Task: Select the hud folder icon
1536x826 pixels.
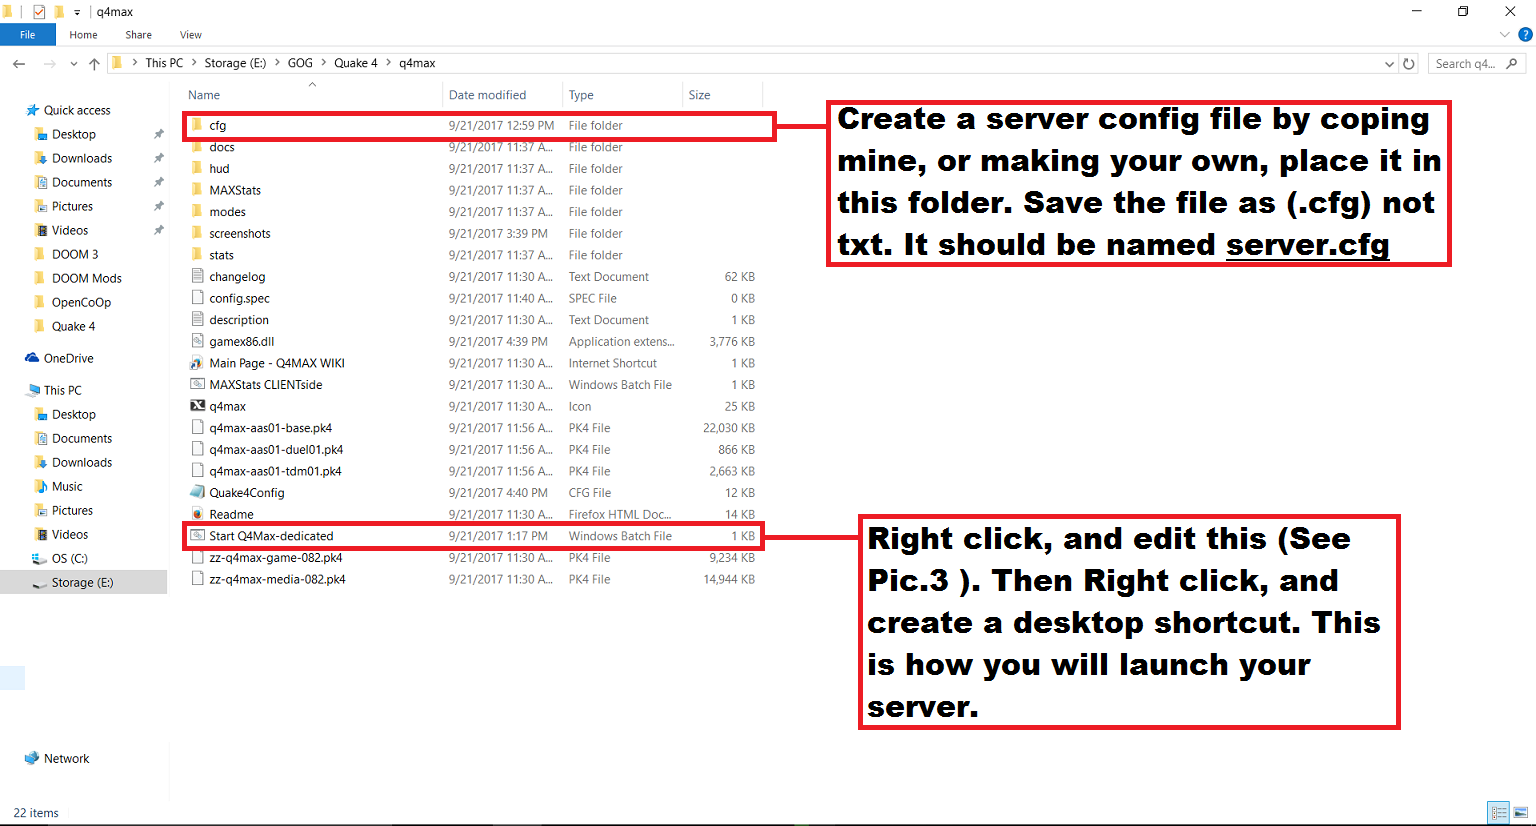Action: coord(197,168)
